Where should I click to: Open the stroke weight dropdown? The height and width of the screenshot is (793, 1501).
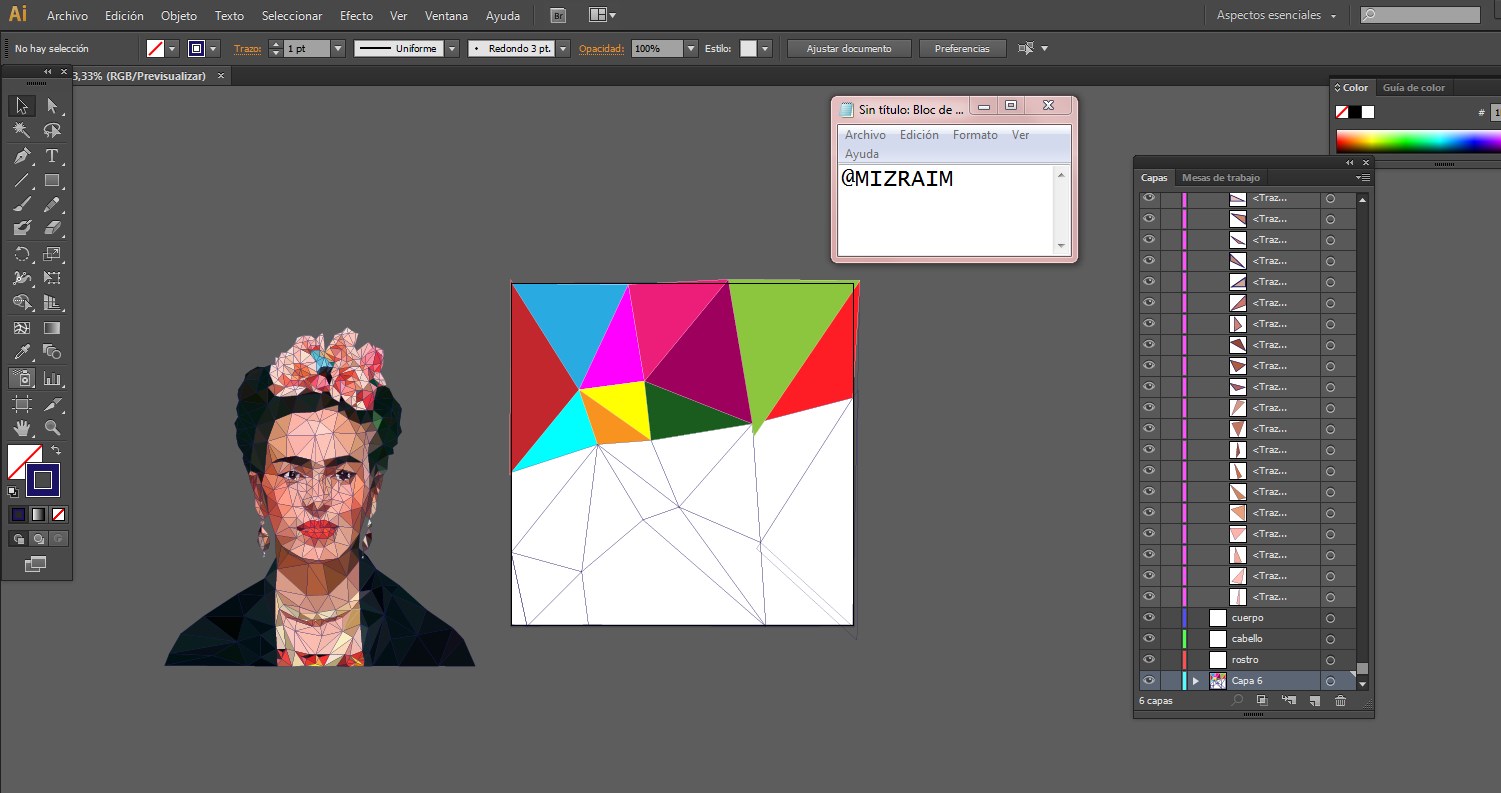point(338,48)
